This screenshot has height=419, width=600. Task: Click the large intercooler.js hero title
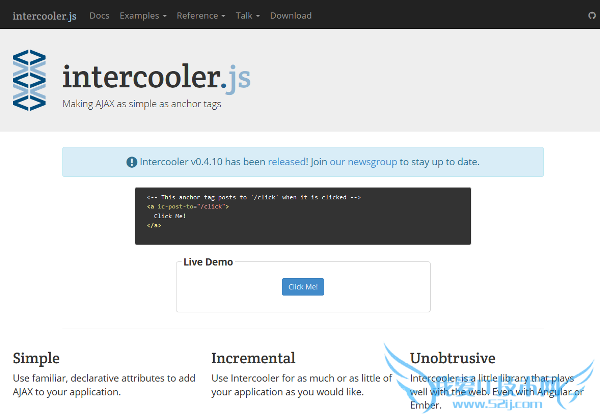coord(156,77)
